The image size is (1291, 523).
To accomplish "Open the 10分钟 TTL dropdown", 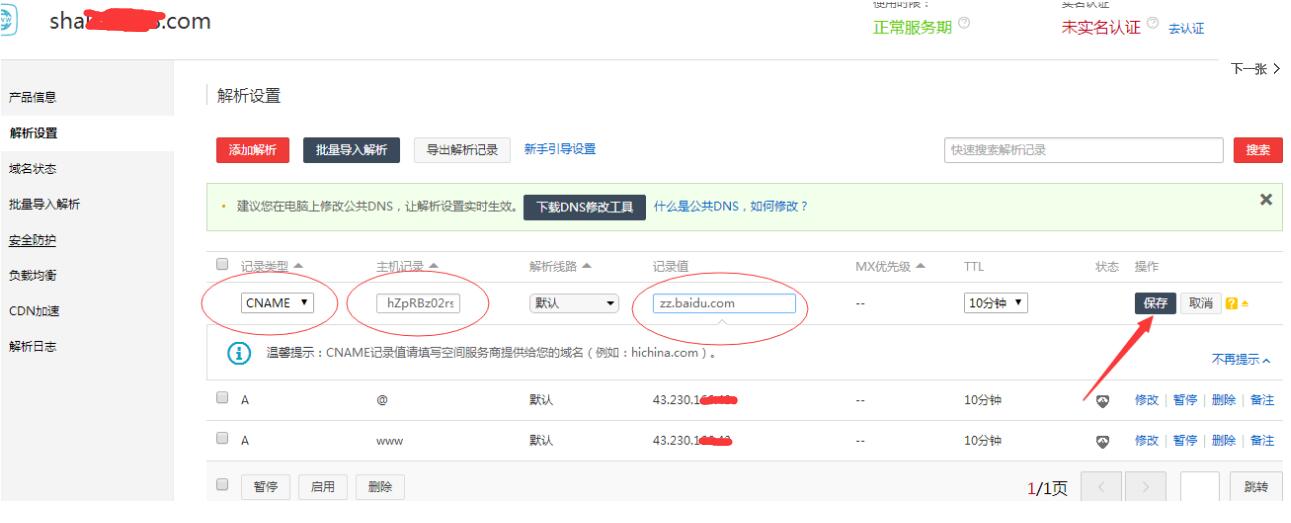I will click(996, 303).
